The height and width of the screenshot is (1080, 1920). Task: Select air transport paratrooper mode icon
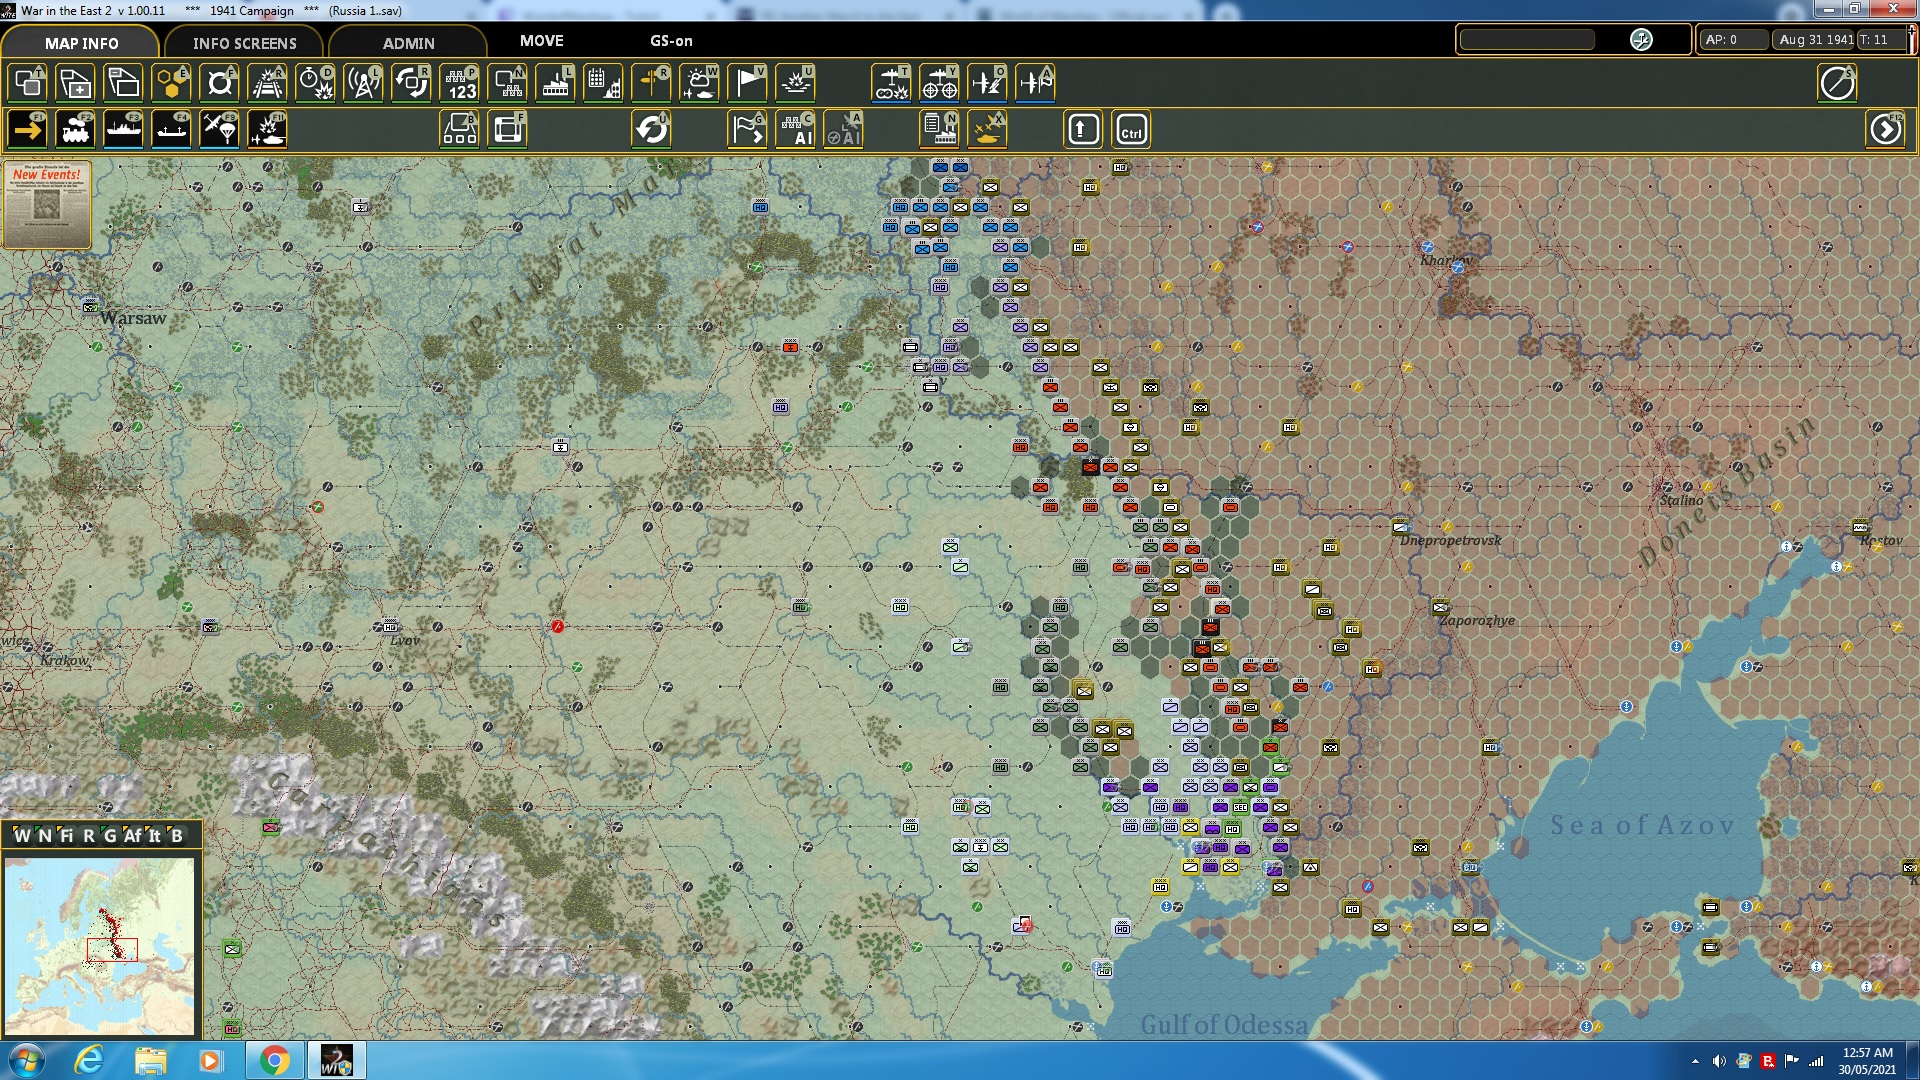pos(219,130)
